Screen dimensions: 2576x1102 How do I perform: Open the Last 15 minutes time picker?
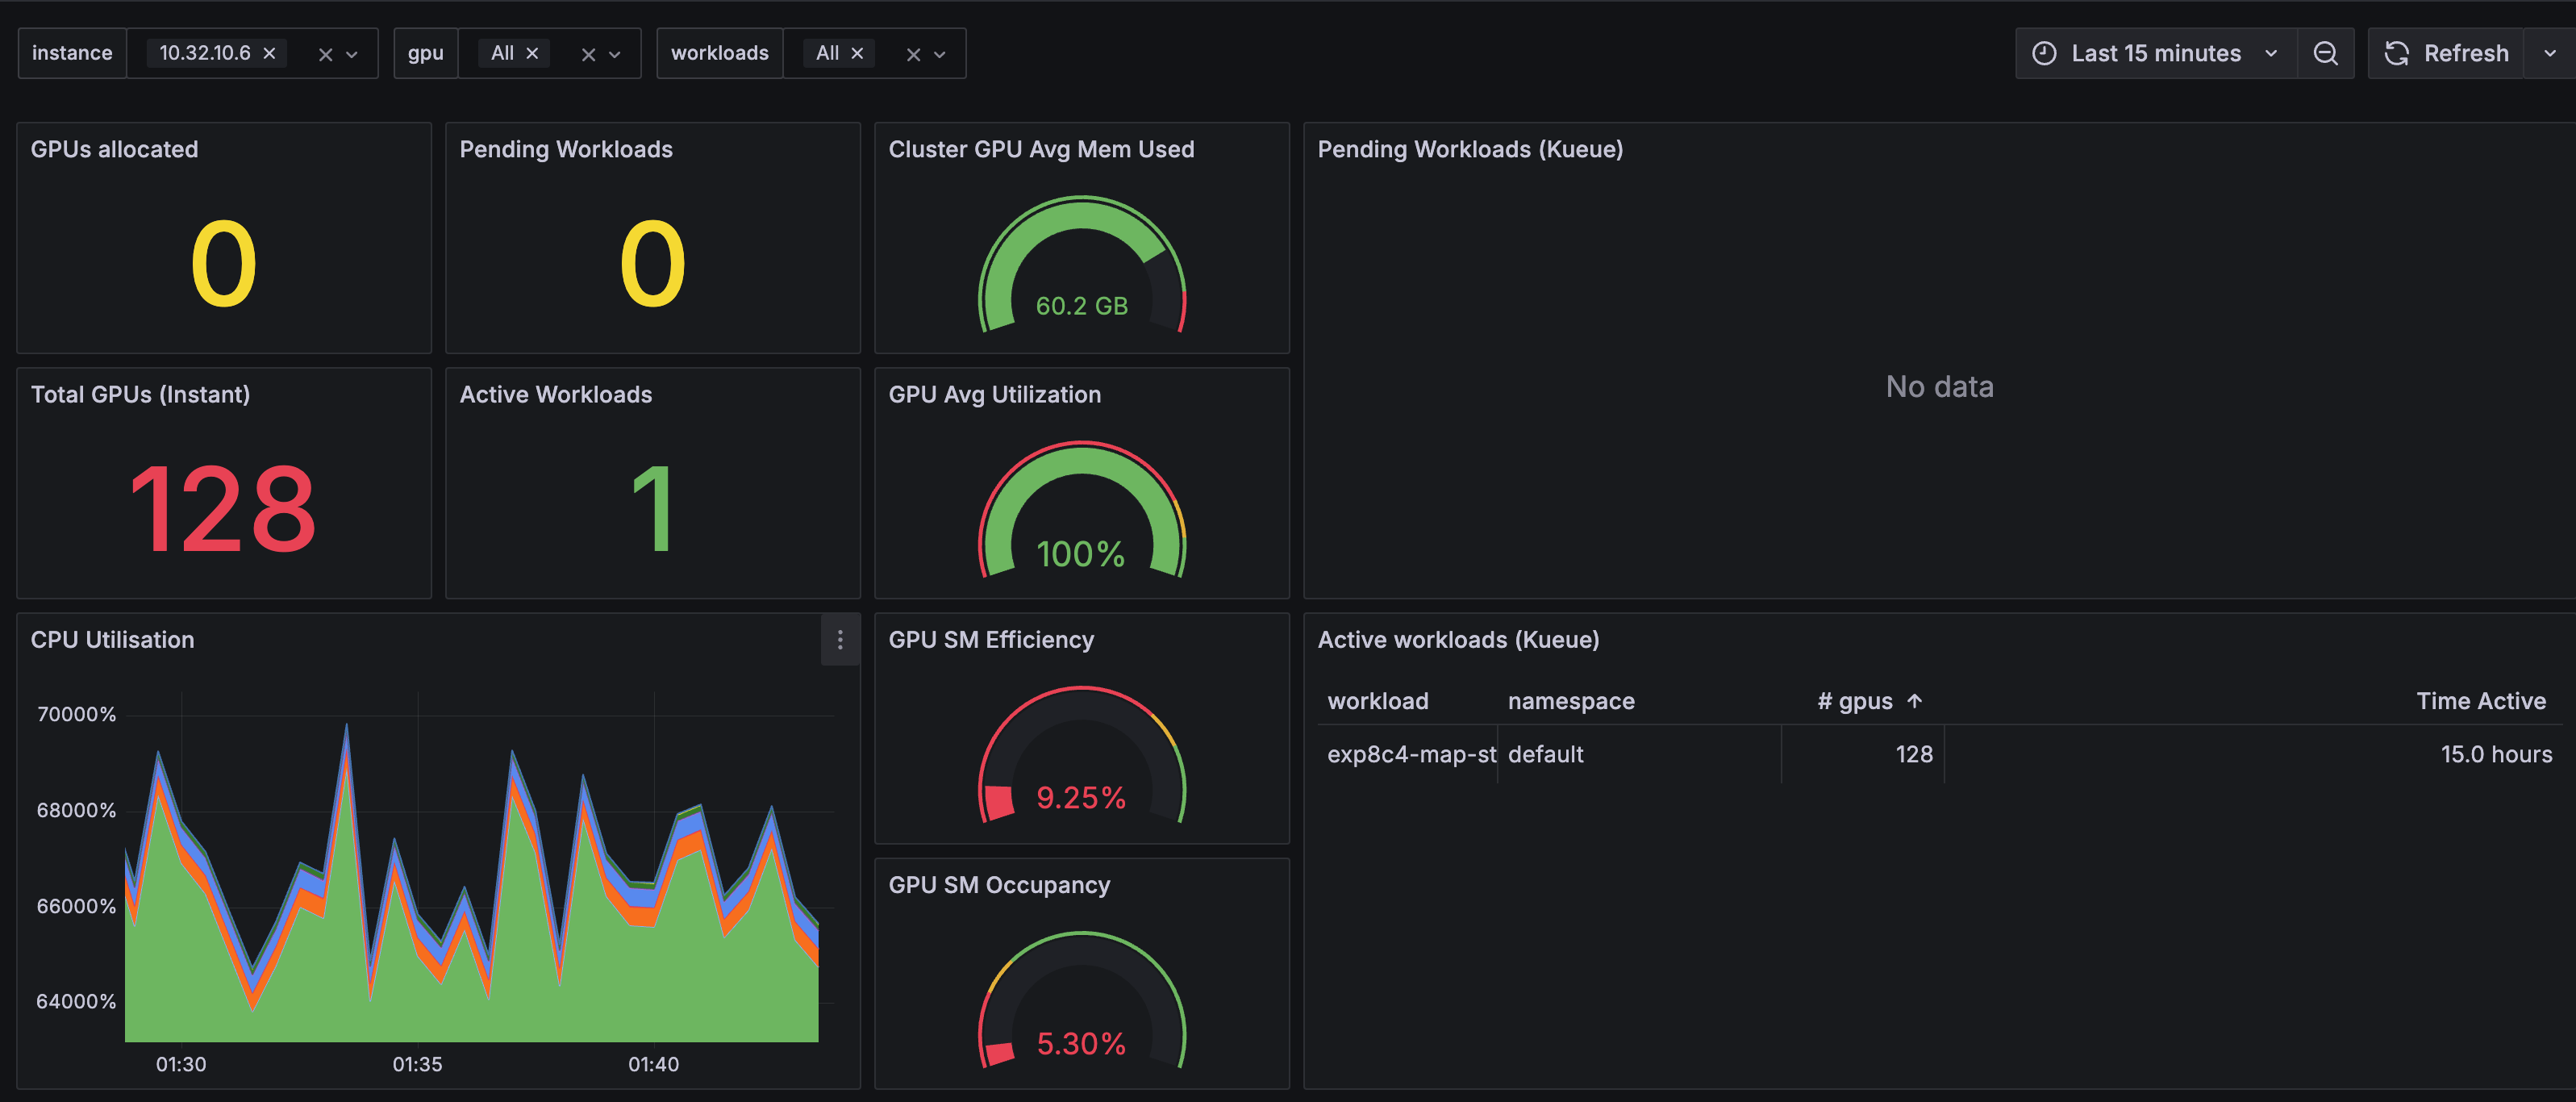click(x=2155, y=53)
